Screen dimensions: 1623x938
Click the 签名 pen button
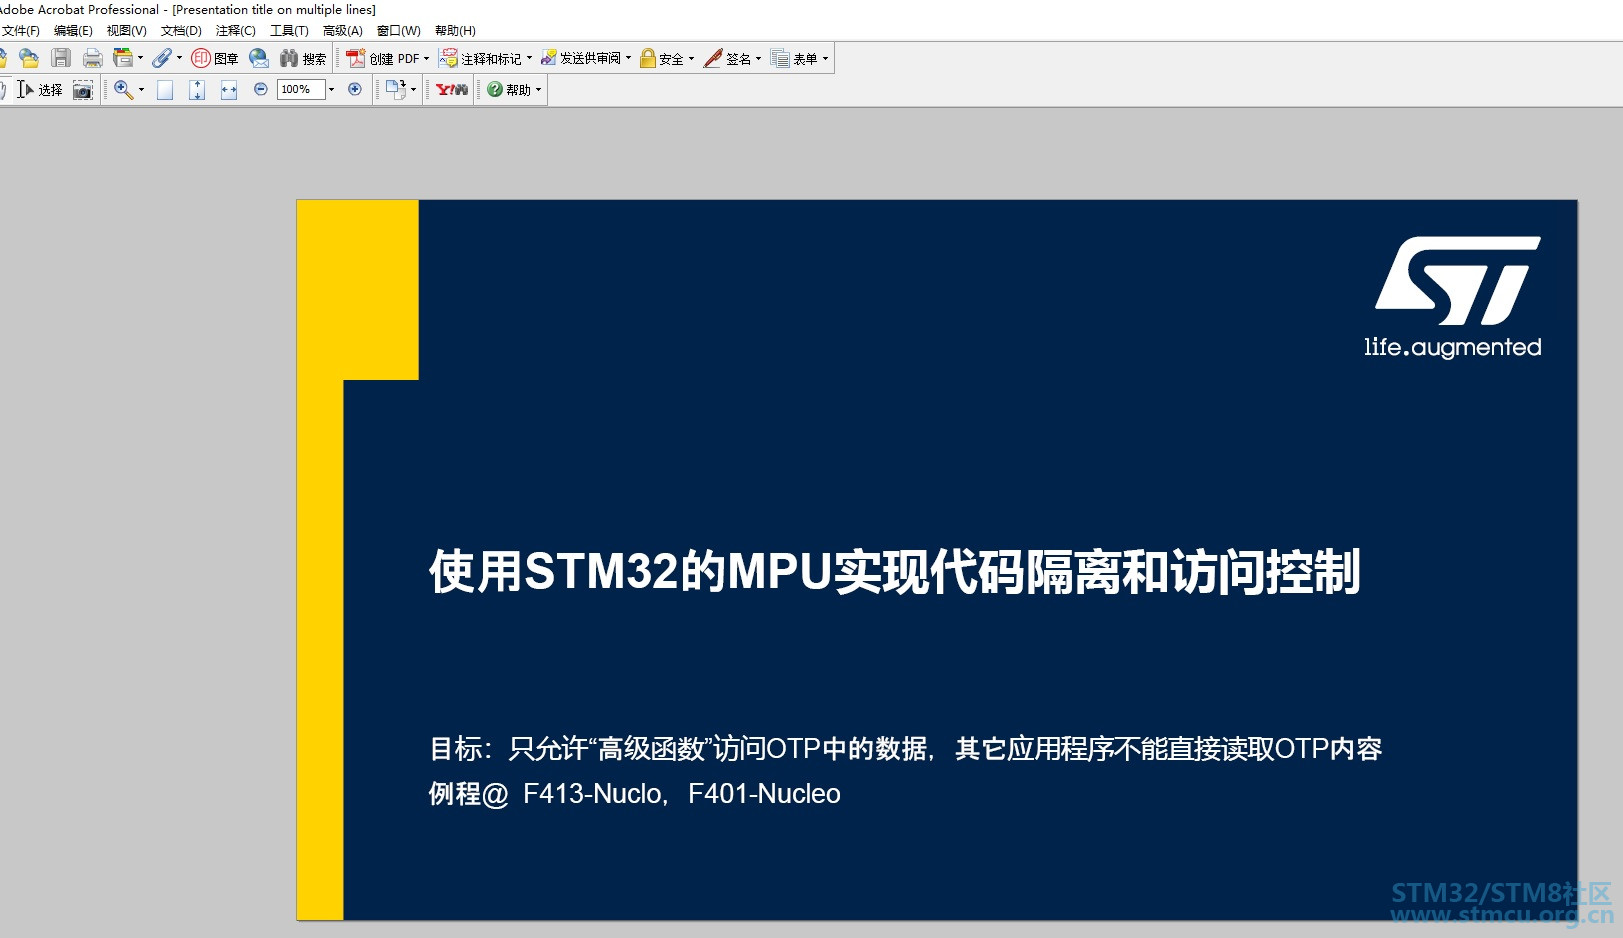pos(727,59)
